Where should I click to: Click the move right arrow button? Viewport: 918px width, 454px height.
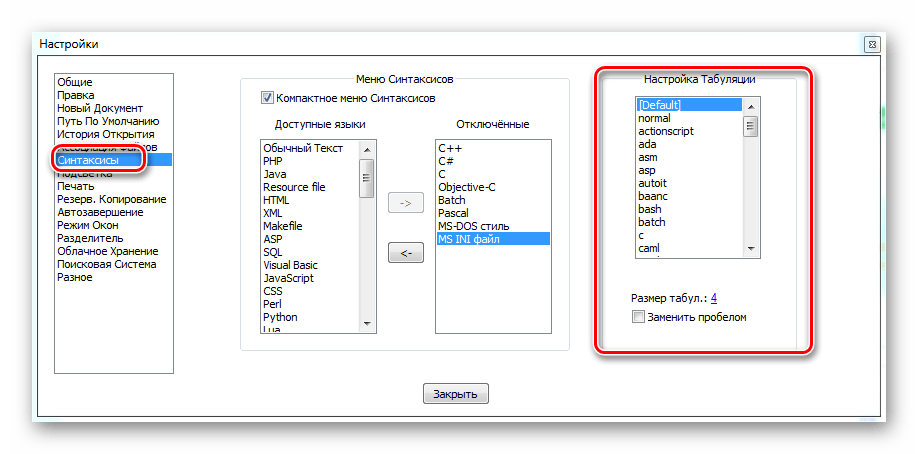coord(405,204)
